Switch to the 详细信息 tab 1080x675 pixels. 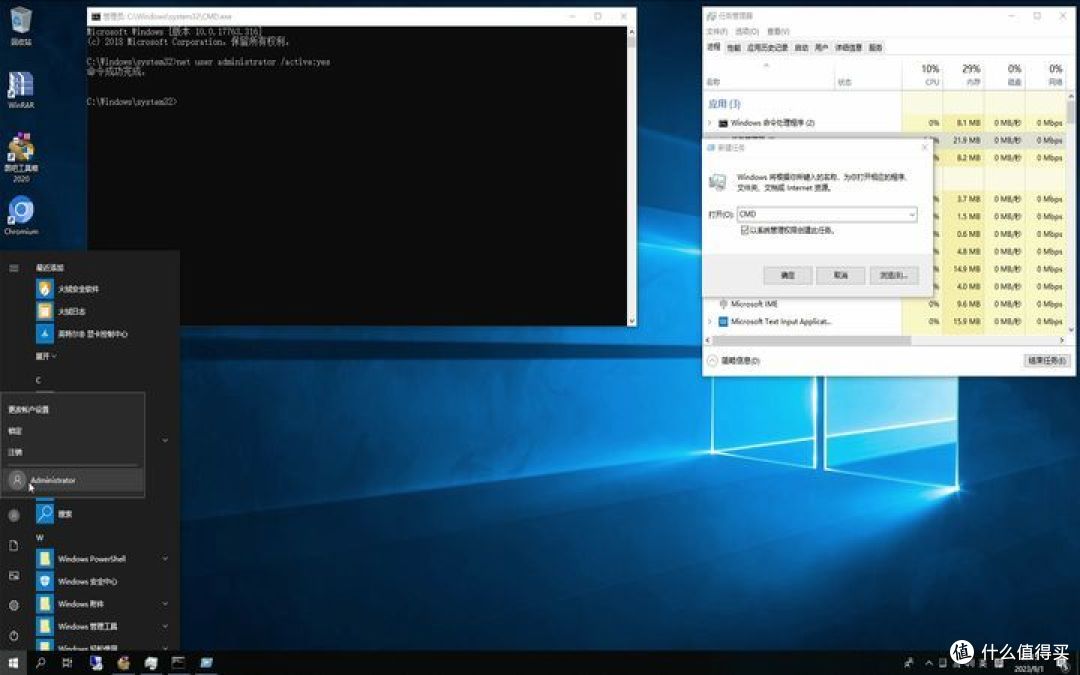click(x=849, y=48)
